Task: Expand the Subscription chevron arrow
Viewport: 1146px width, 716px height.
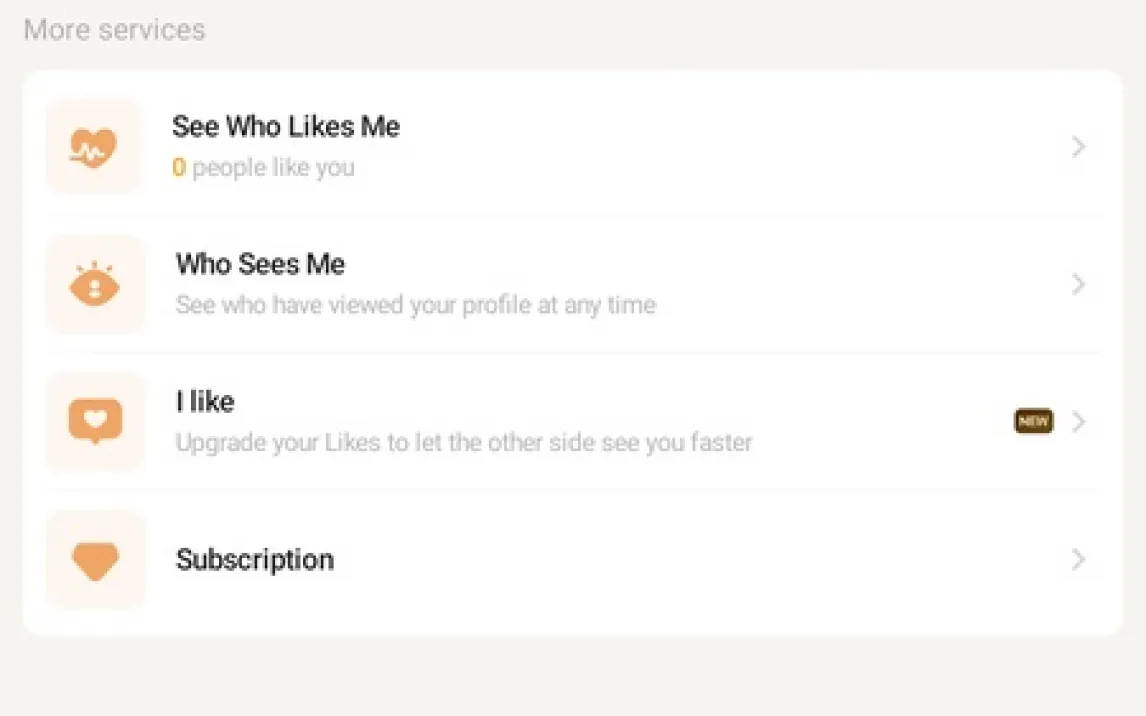Action: (x=1078, y=560)
